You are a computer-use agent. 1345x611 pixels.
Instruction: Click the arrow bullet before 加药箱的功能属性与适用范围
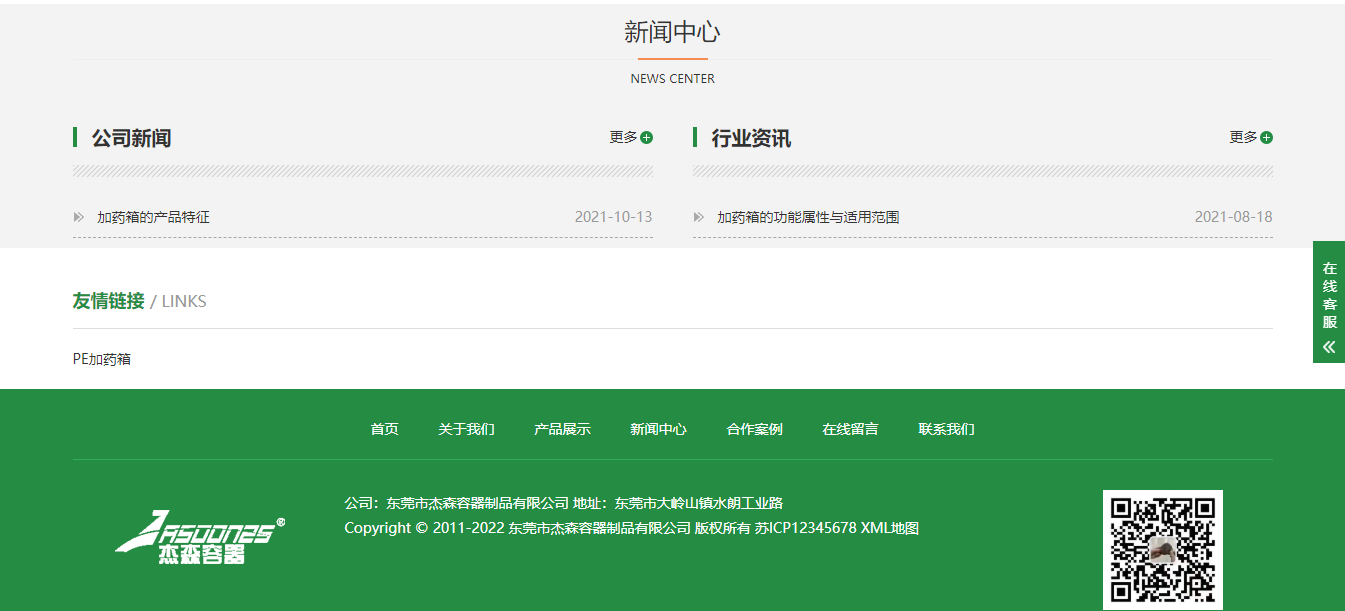[699, 217]
